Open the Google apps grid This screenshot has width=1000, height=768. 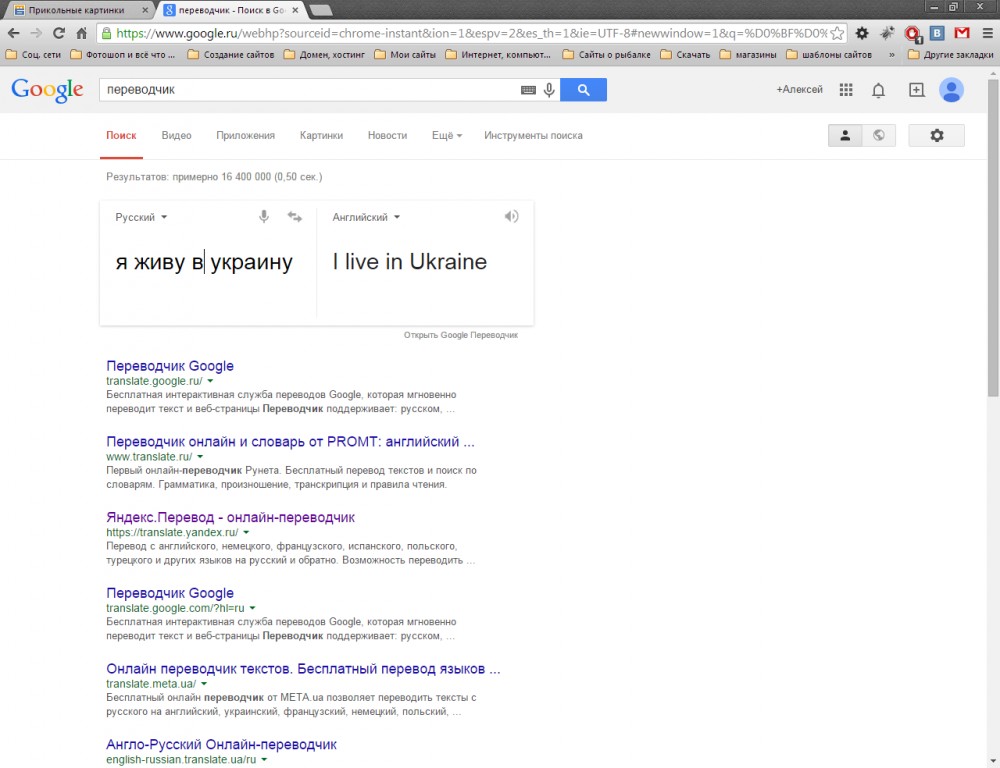(x=846, y=90)
